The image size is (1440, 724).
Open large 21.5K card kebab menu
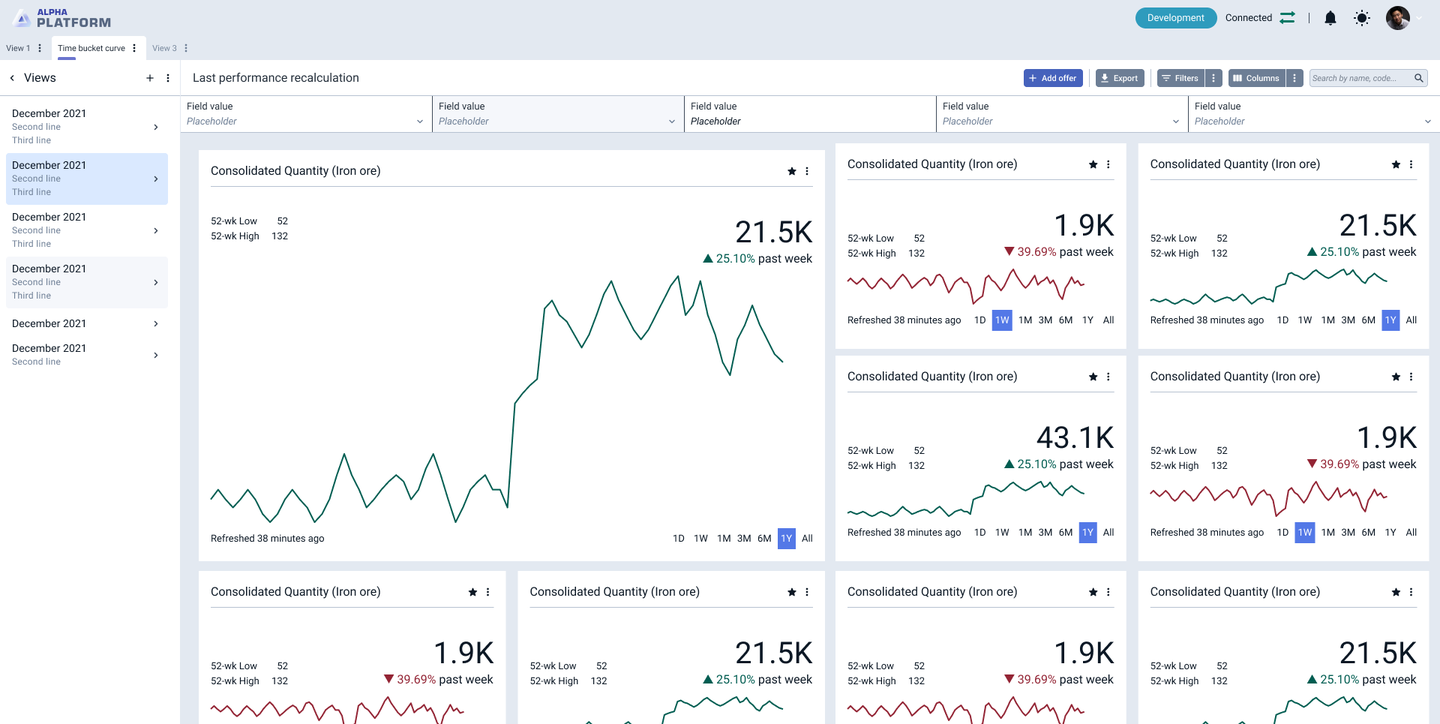click(807, 171)
